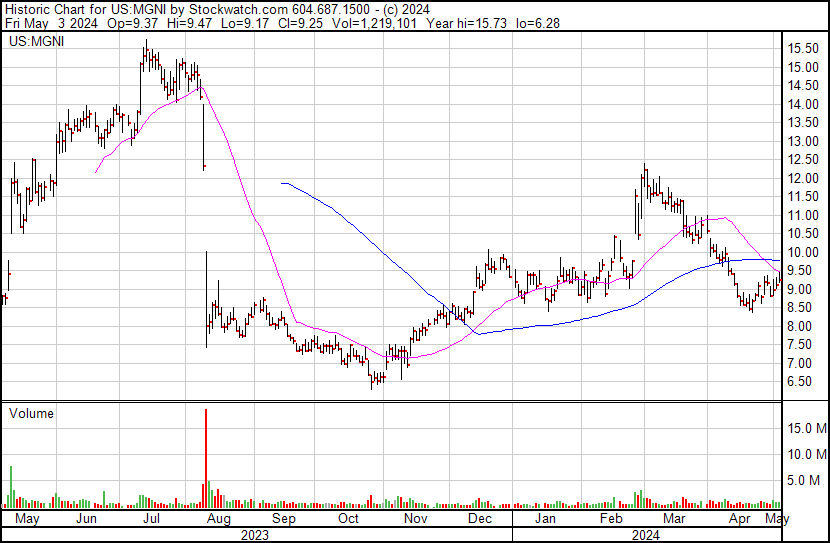Viewport: 830px width, 543px height.
Task: Select the Nov month label on time axis
Action: (x=415, y=520)
